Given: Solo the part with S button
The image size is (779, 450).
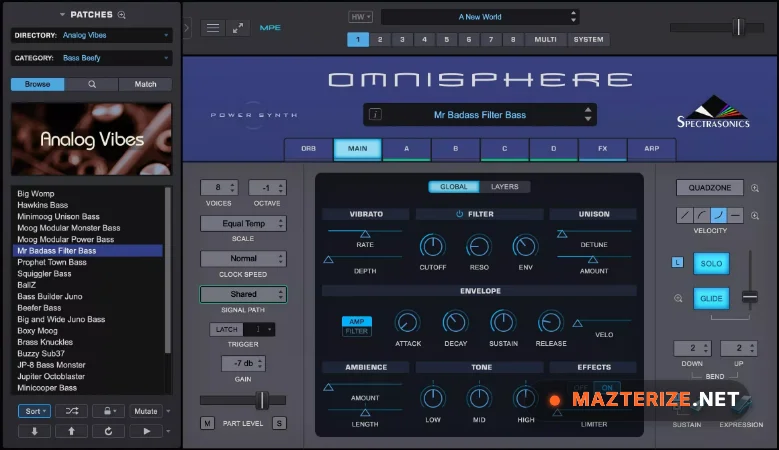Looking at the screenshot, I should [279, 423].
